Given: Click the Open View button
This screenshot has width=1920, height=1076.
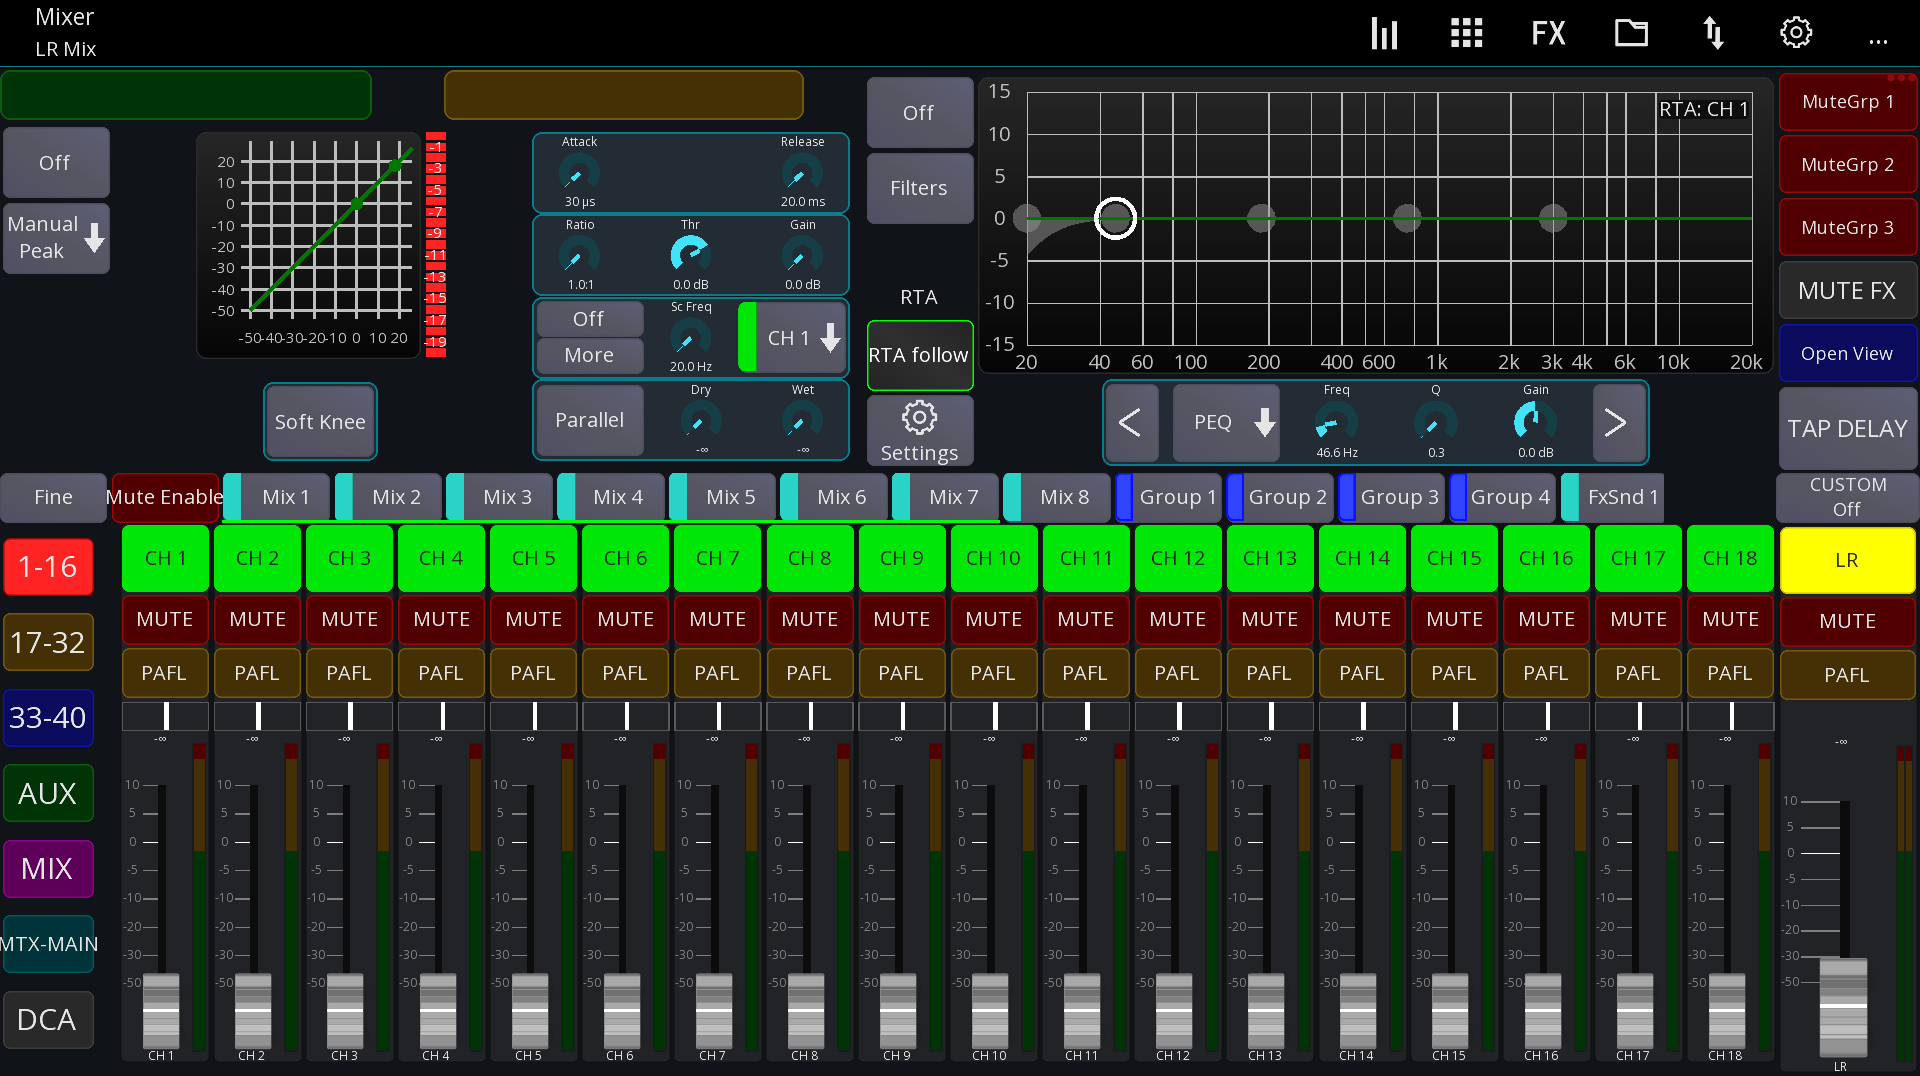Looking at the screenshot, I should point(1847,354).
